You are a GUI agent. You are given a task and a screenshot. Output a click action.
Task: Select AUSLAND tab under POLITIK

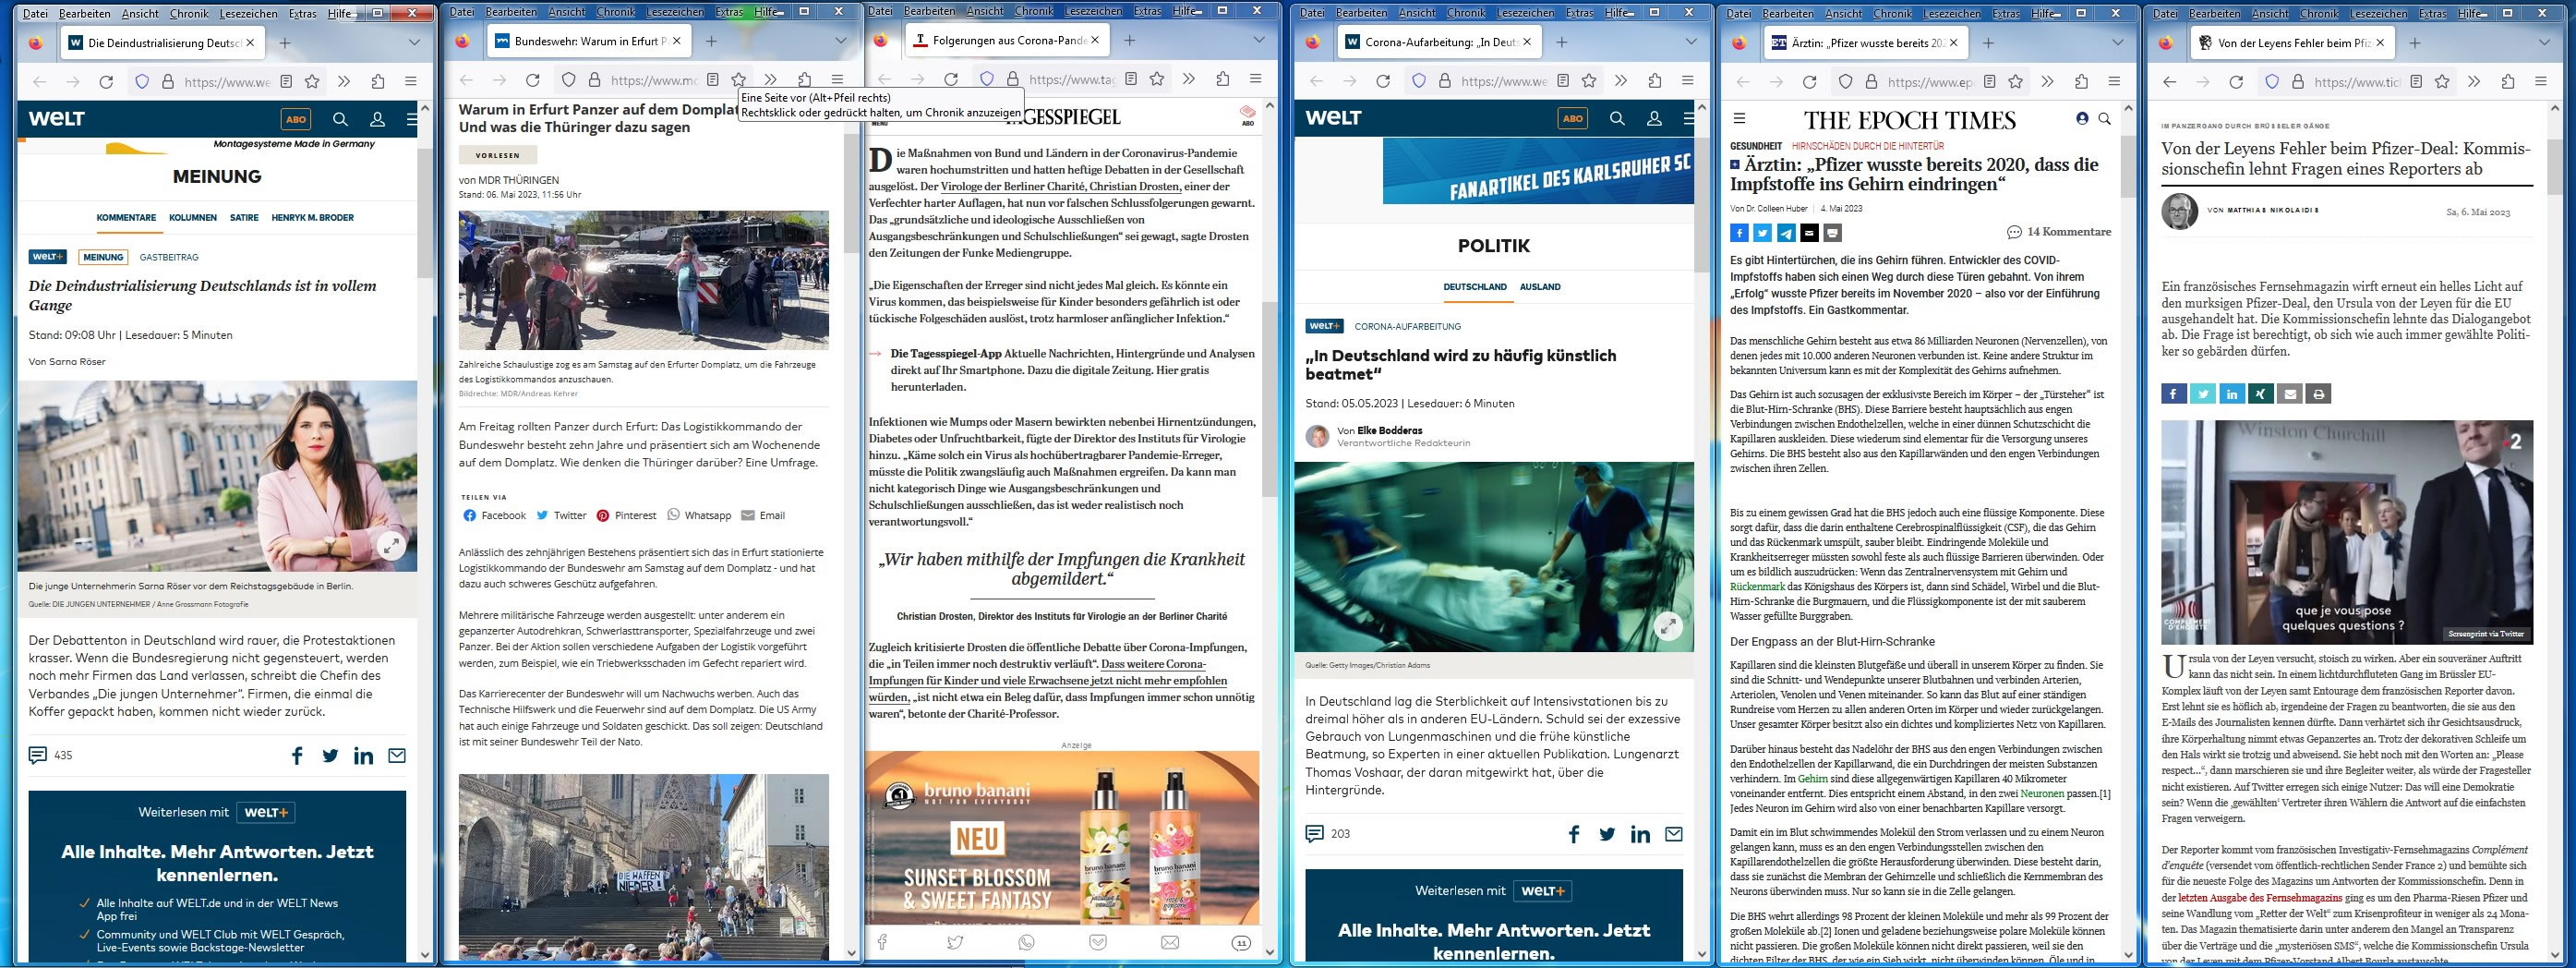pos(1540,287)
